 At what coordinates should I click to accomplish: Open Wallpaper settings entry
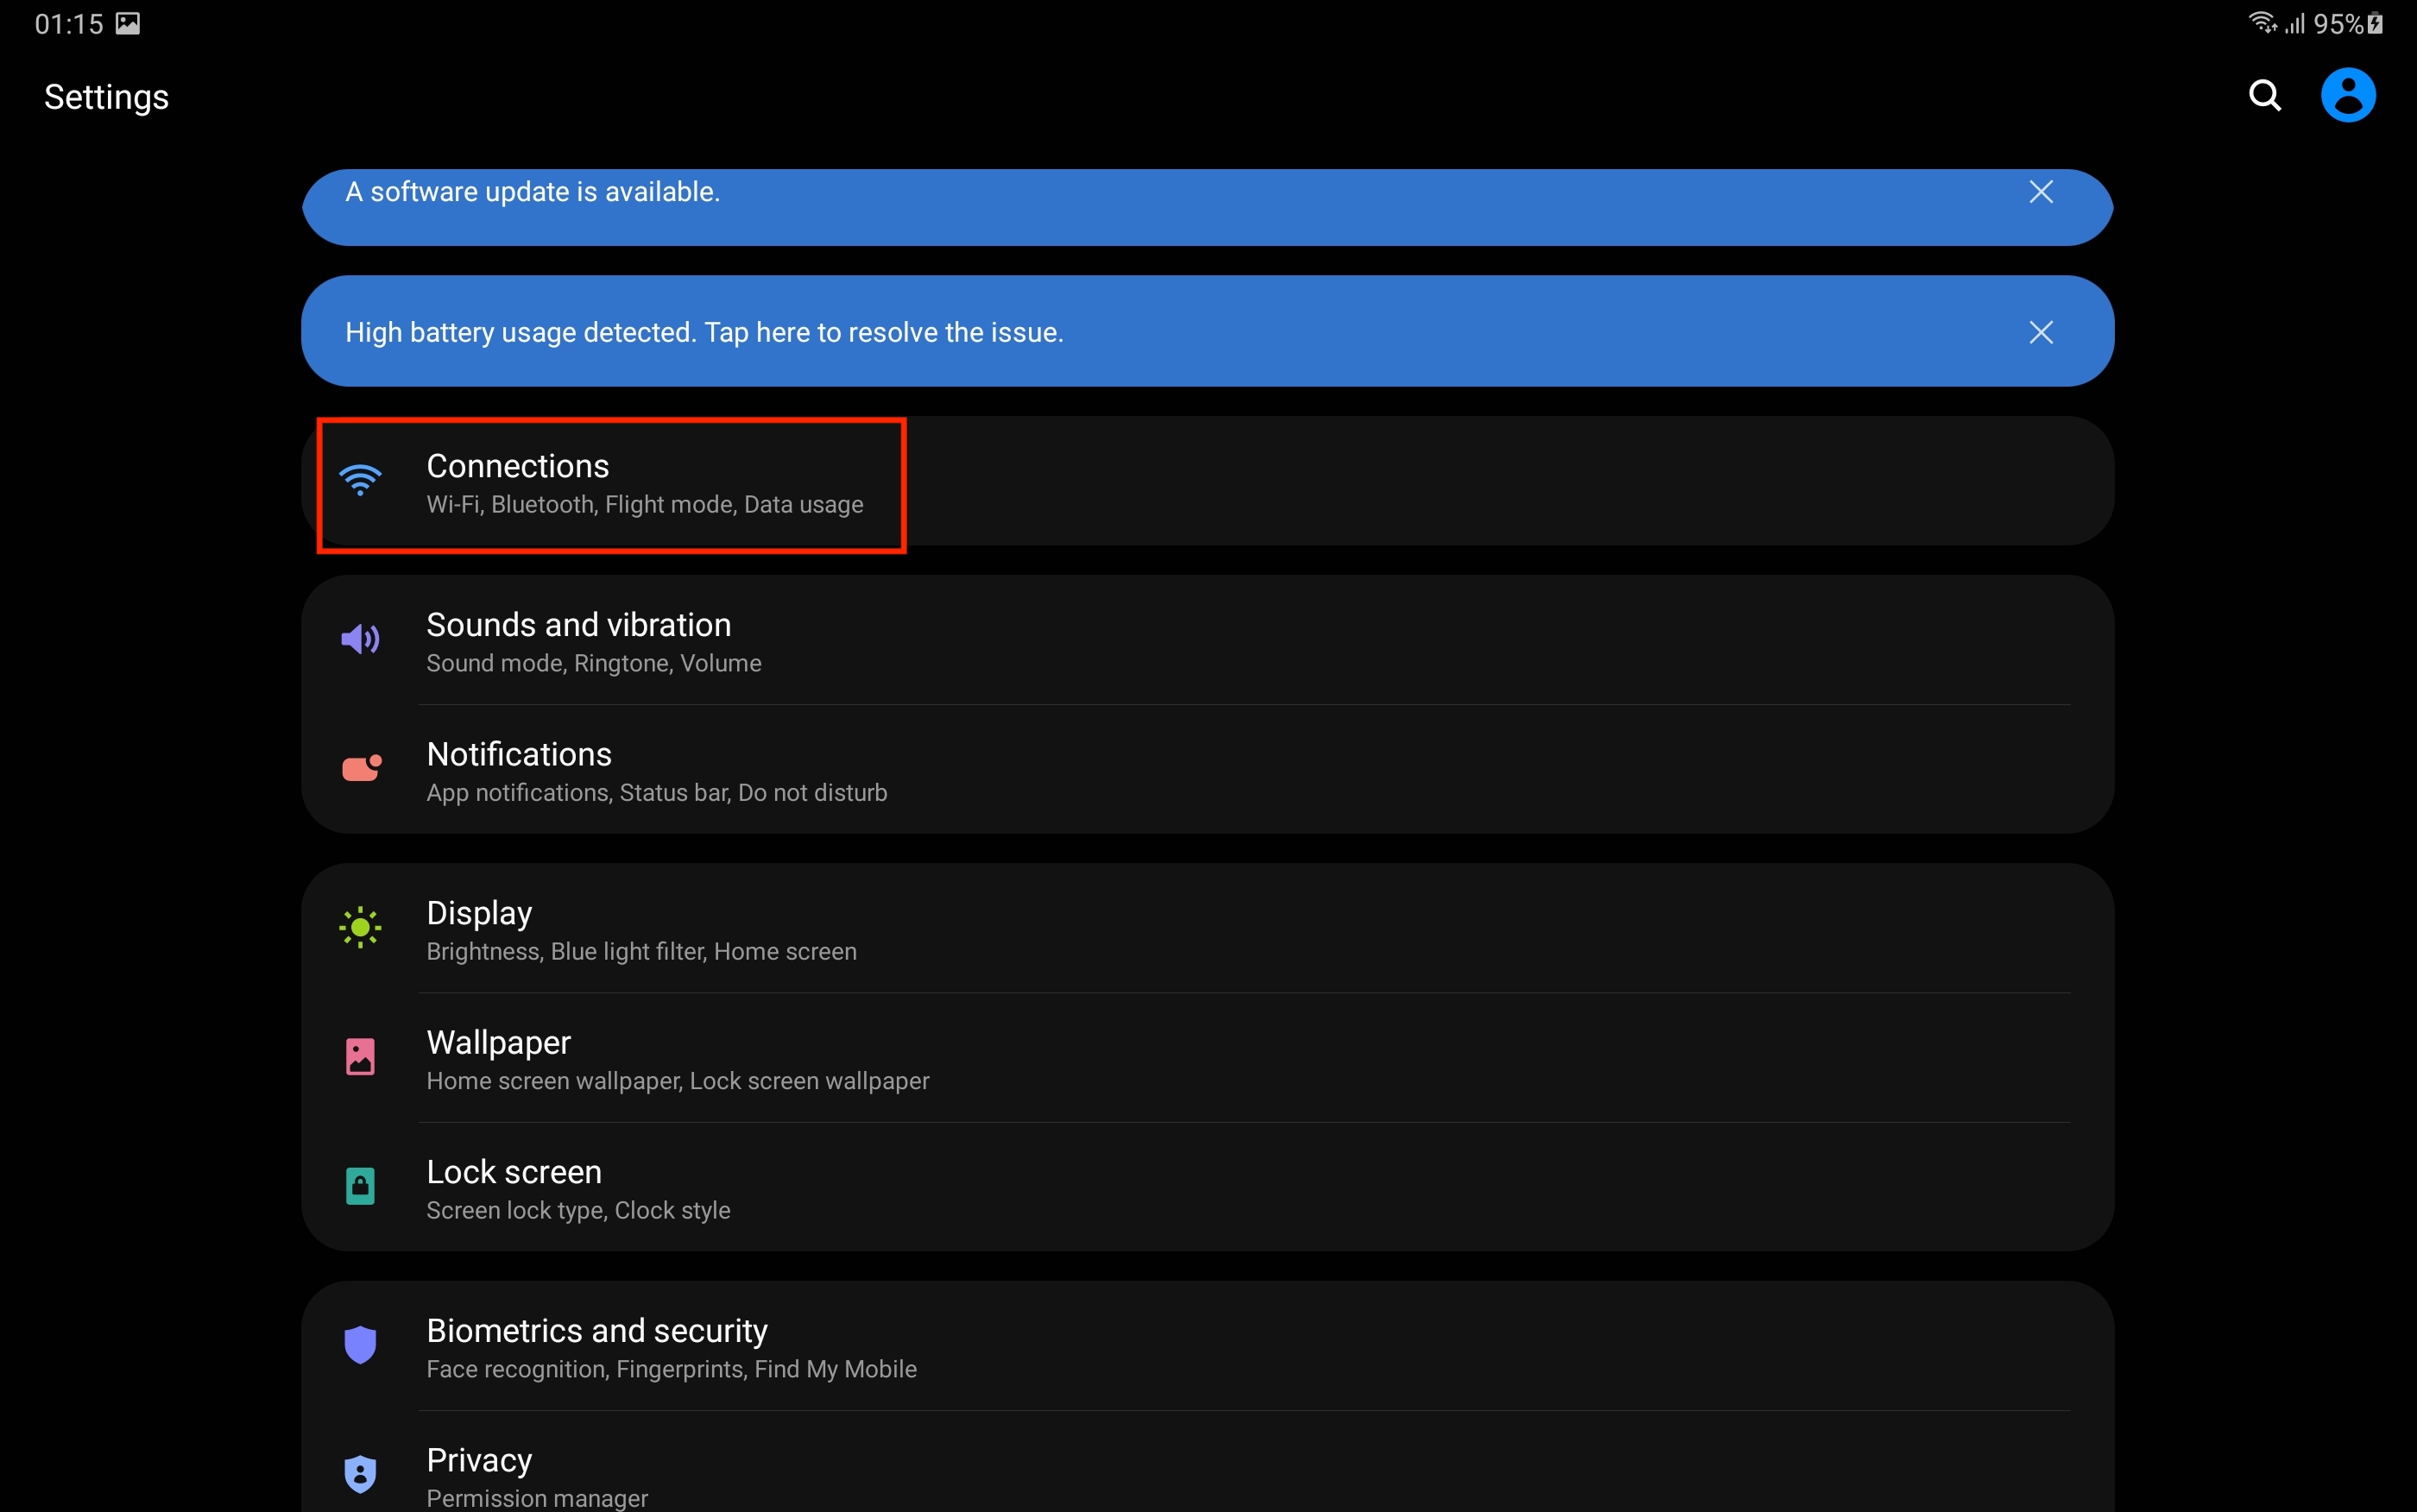(1200, 1059)
